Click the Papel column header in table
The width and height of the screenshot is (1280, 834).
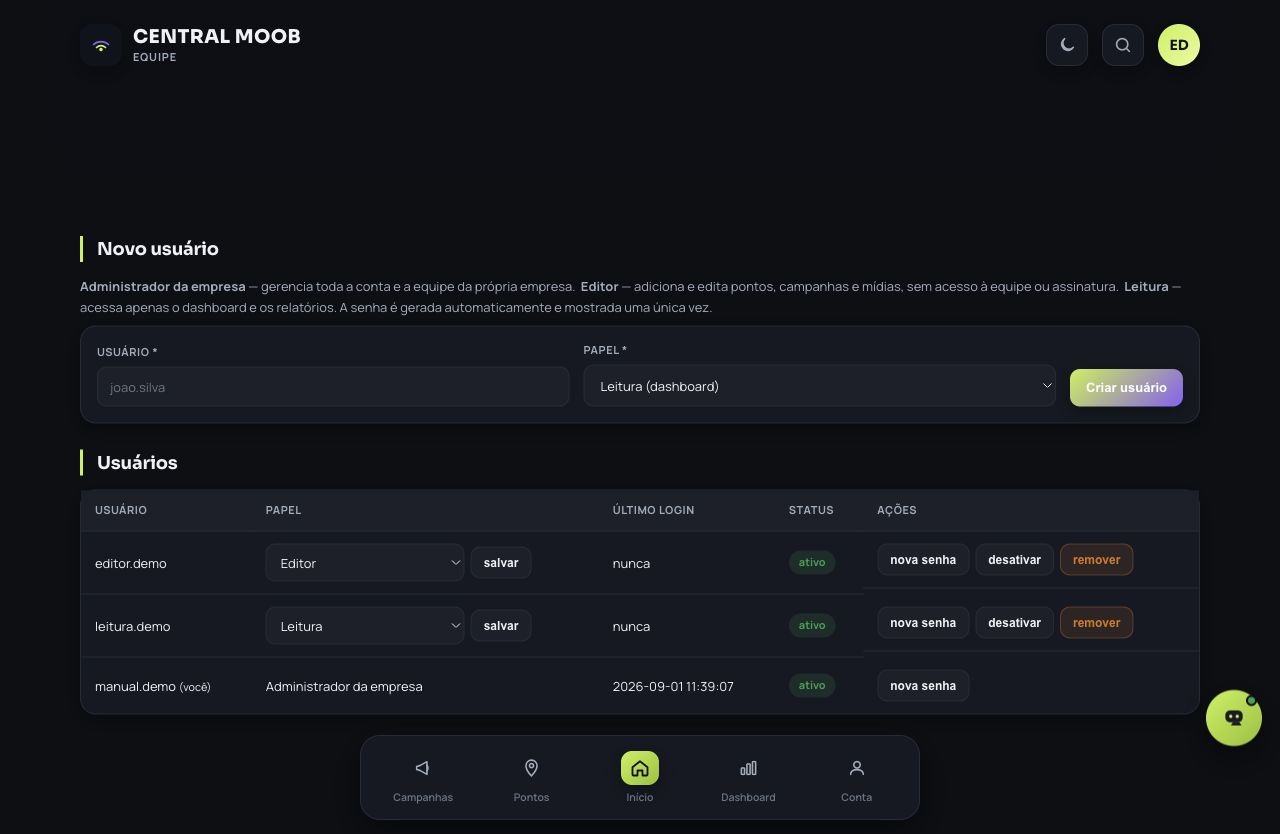[283, 510]
